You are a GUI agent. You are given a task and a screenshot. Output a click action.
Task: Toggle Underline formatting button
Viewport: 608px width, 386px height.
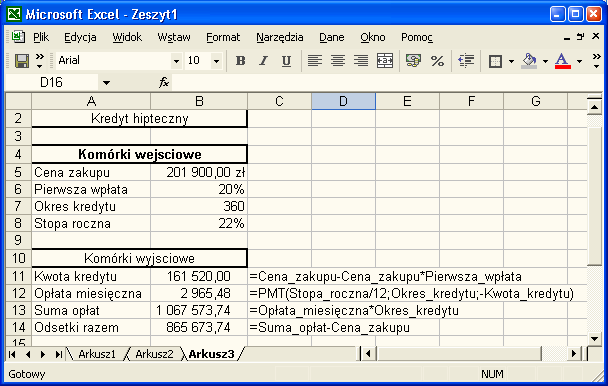tap(287, 61)
